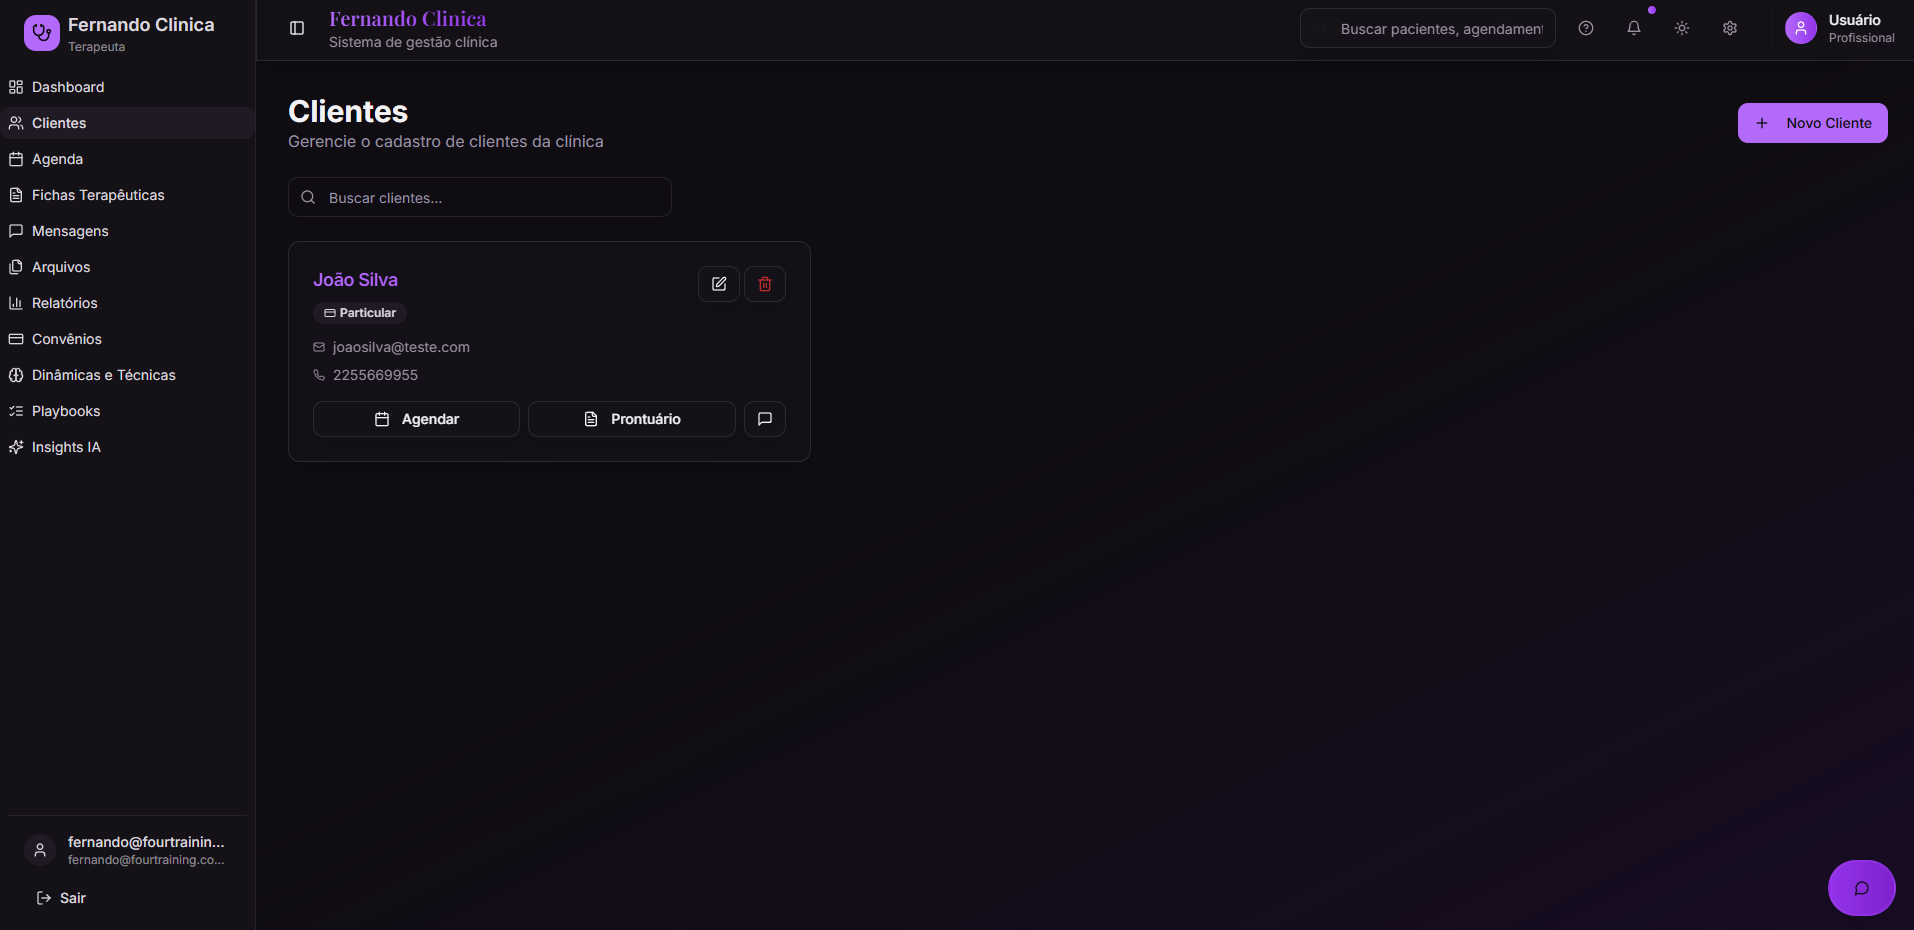1914x930 pixels.
Task: Open Convênios in sidebar
Action: 127,339
